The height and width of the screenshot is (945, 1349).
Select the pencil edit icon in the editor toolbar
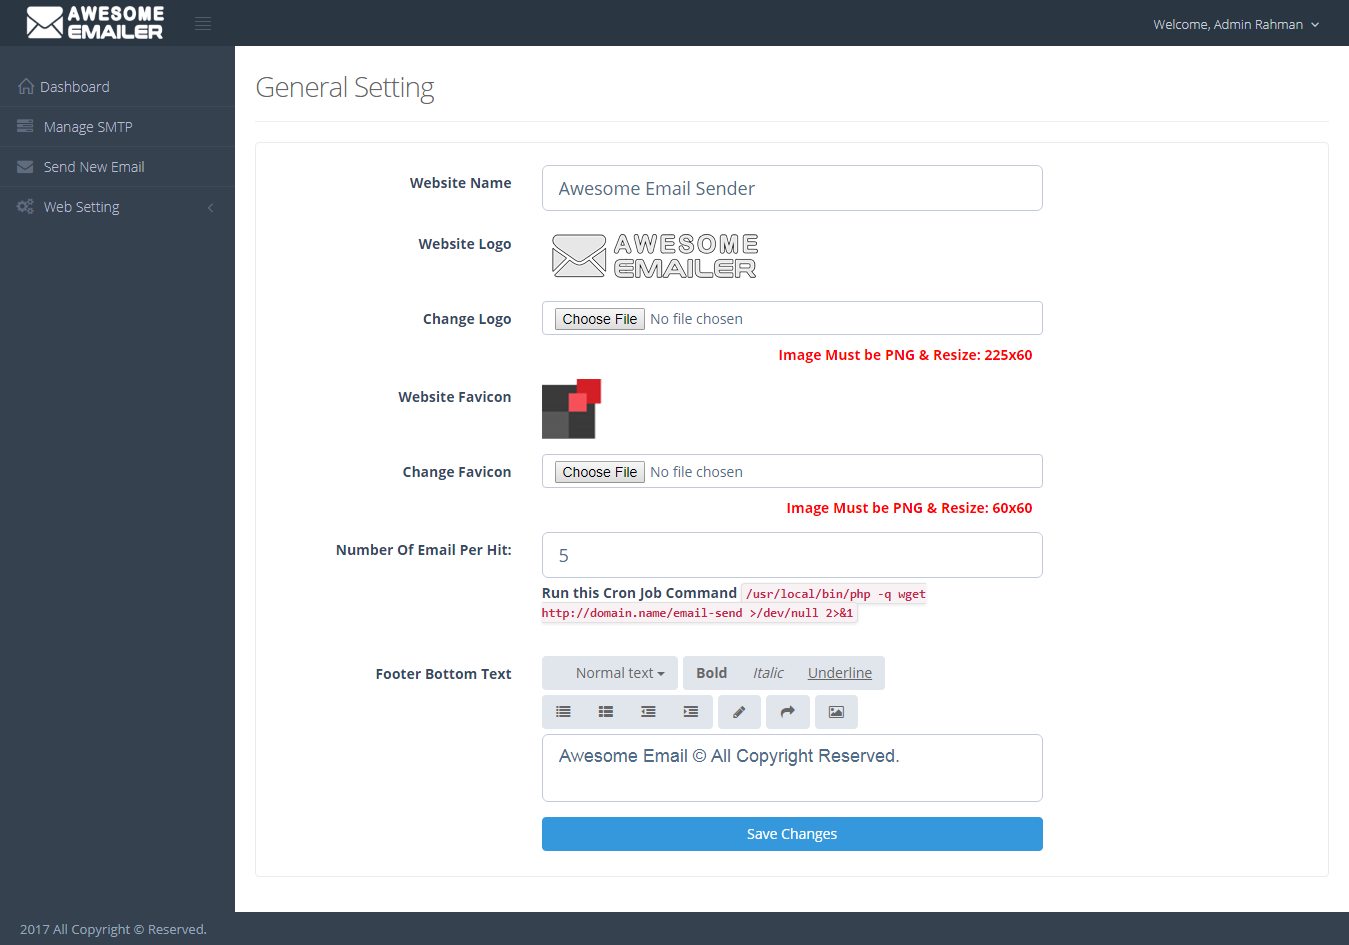point(739,711)
